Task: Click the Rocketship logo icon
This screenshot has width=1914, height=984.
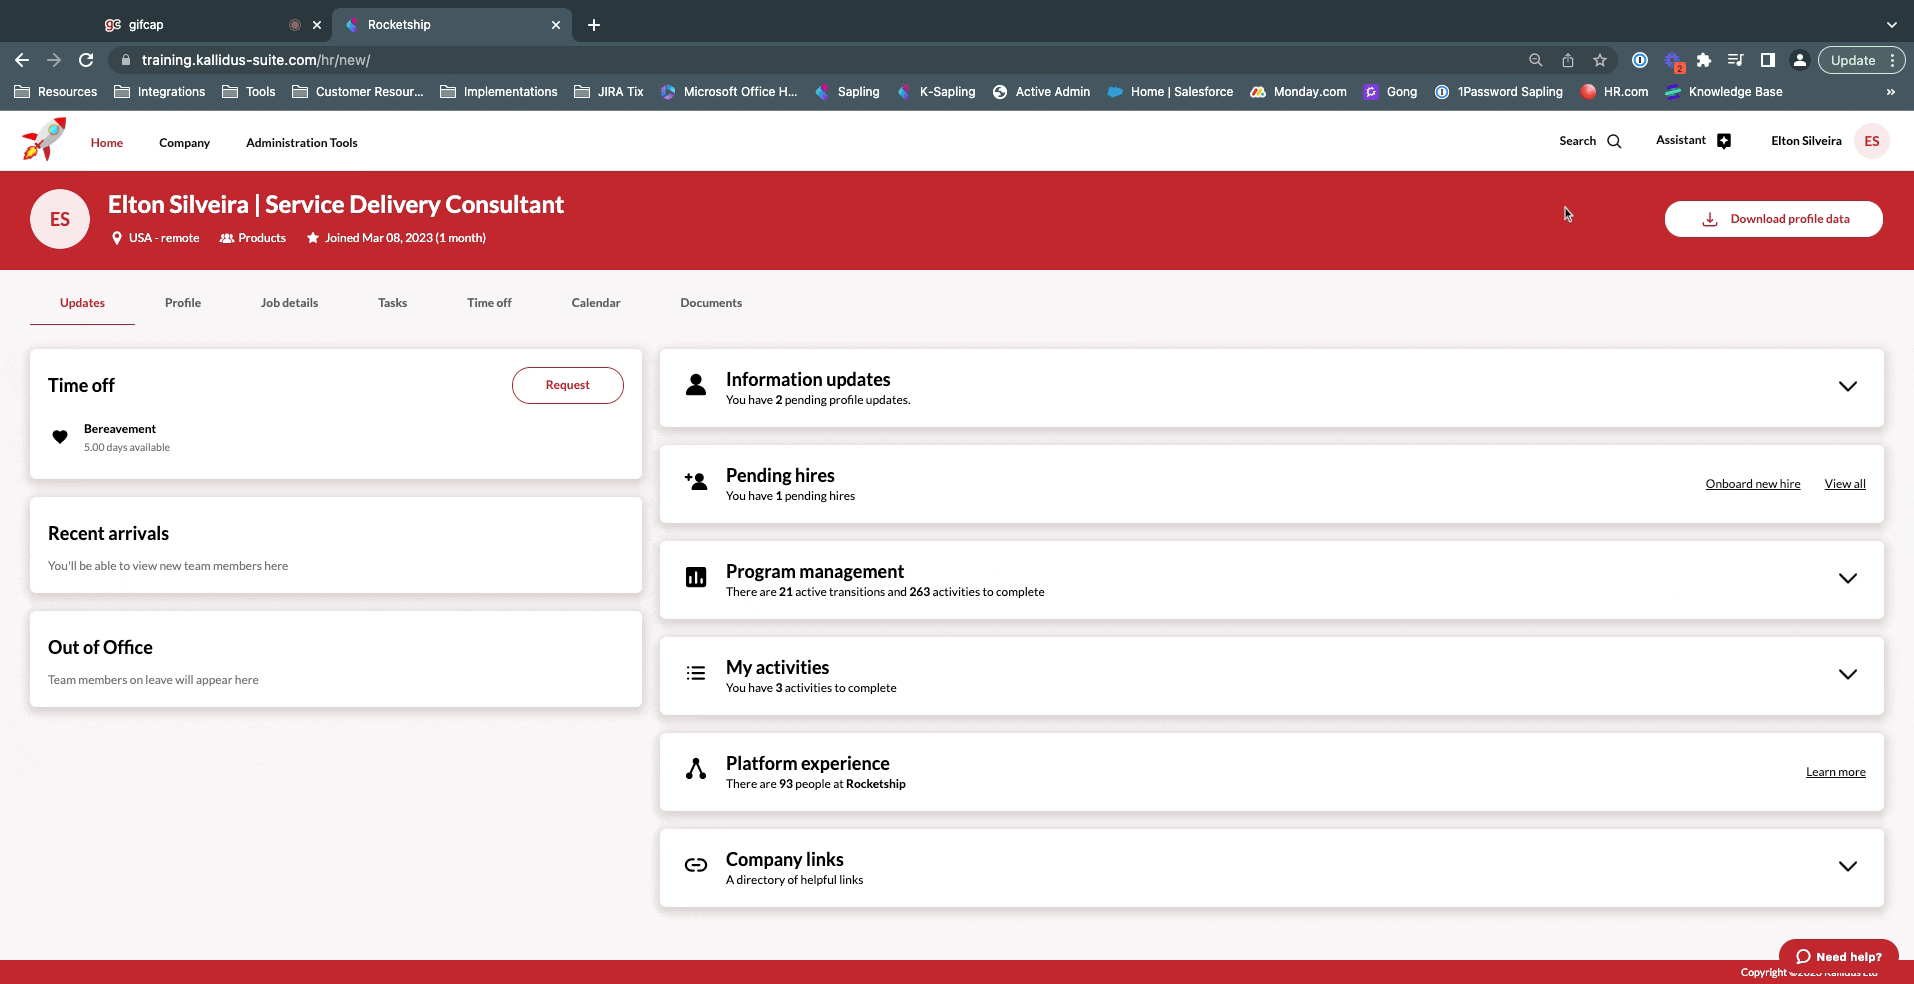Action: pyautogui.click(x=44, y=140)
